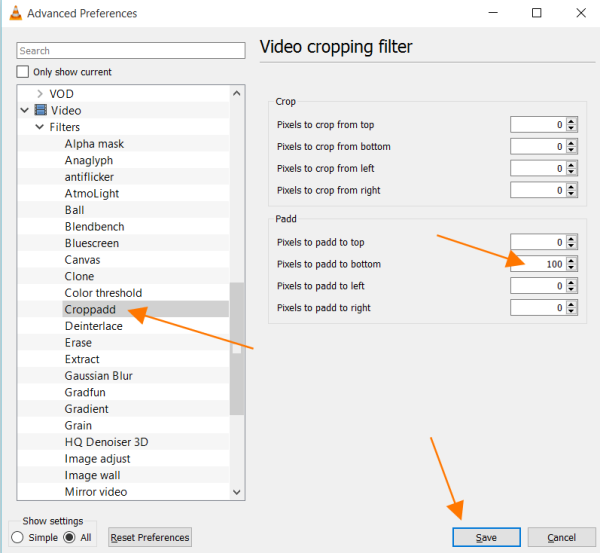
Task: Increase Pixels to padd to left value
Action: tap(571, 282)
